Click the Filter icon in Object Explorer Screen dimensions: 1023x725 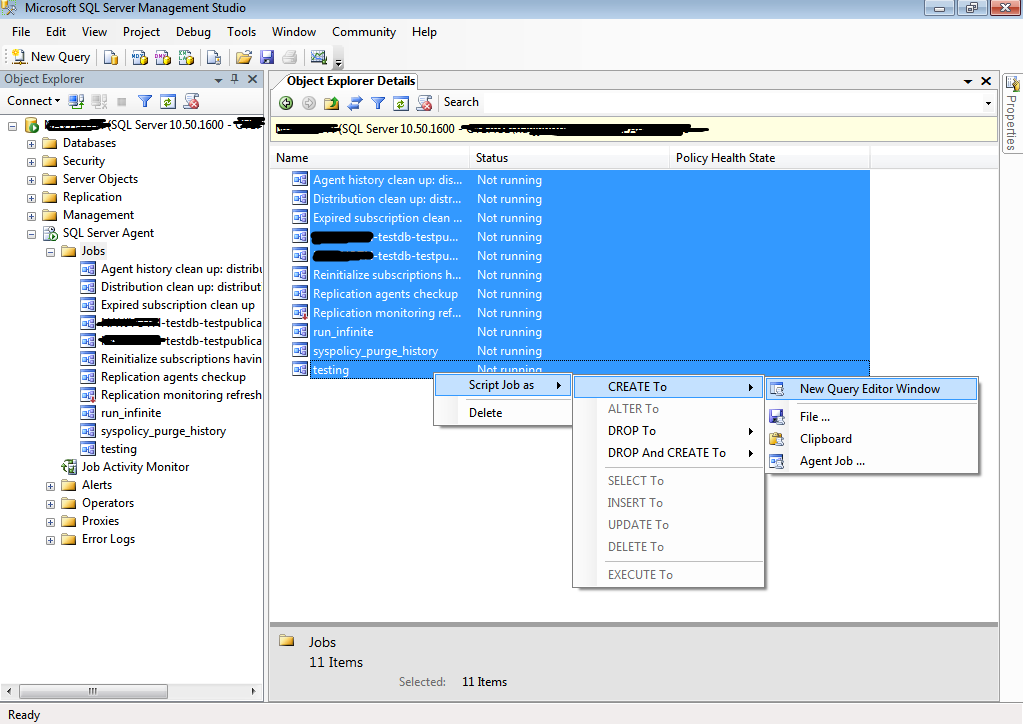pos(145,100)
